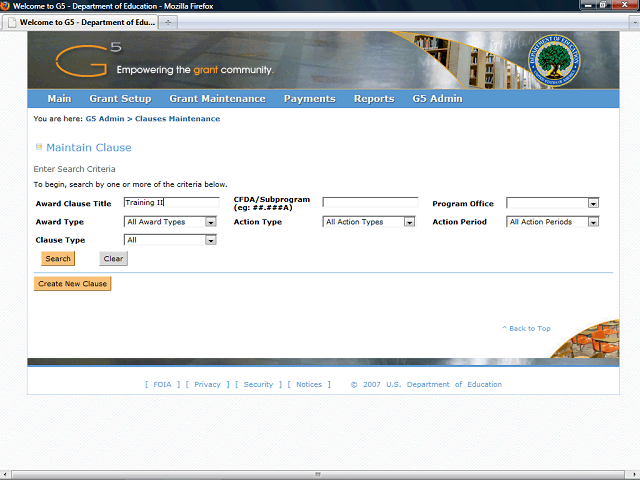Open the G5 Admin menu
Image resolution: width=640 pixels, height=480 pixels.
point(437,99)
